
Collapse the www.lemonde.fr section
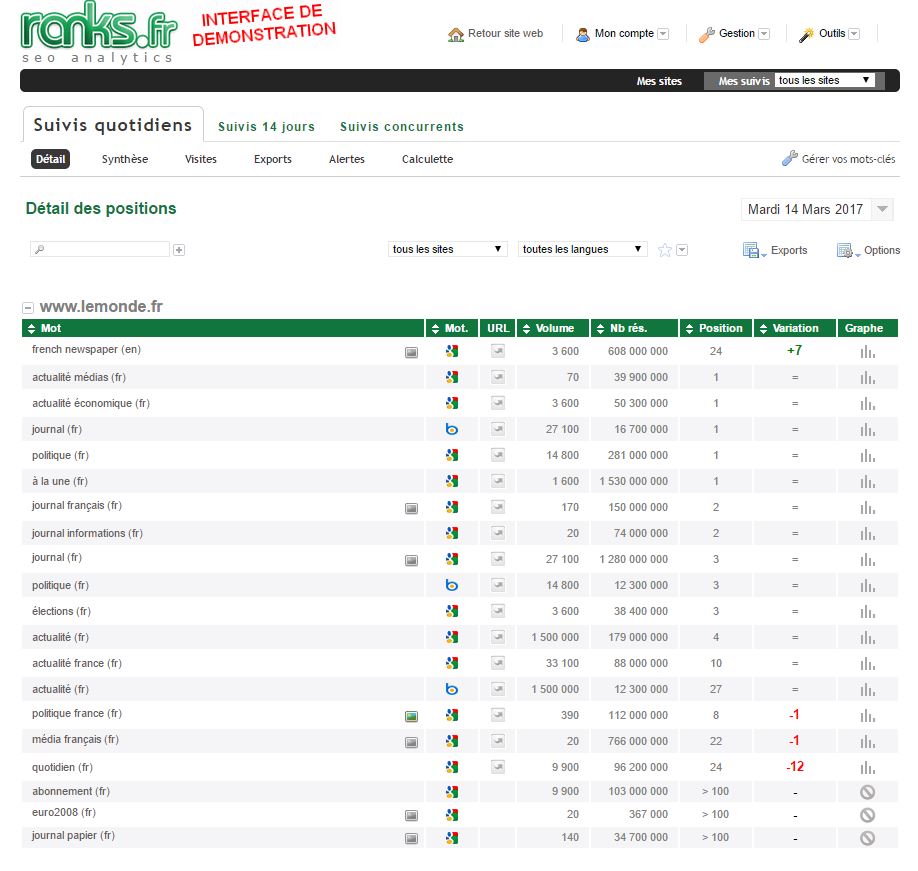click(28, 307)
